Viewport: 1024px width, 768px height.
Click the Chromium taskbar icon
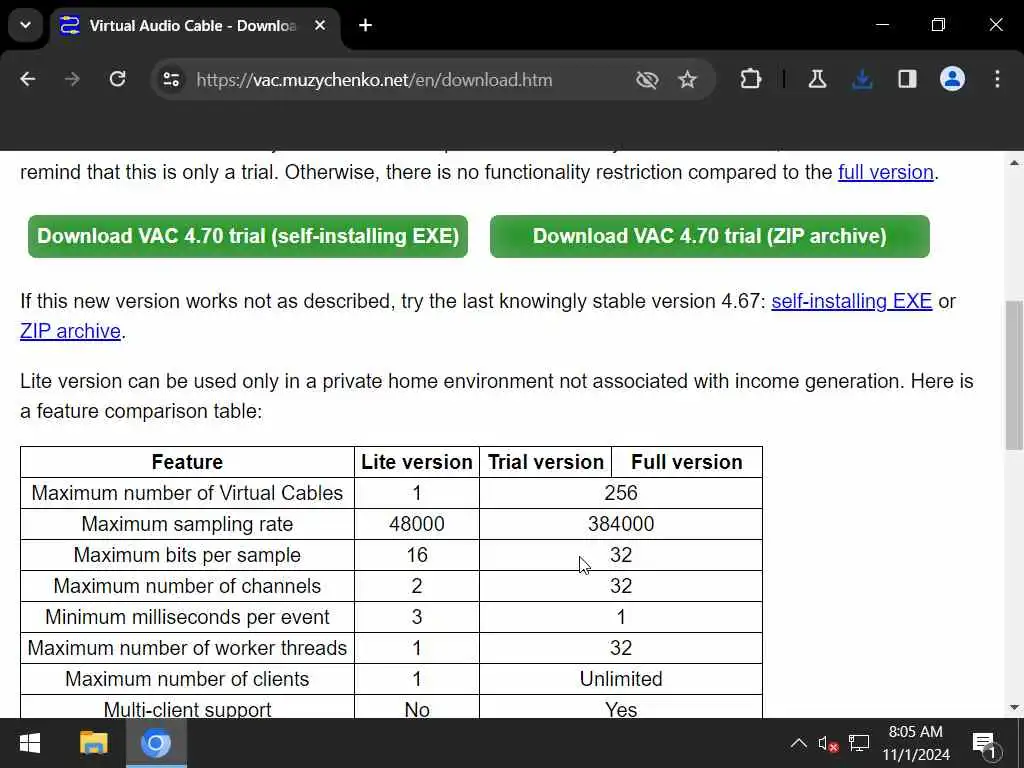click(156, 743)
